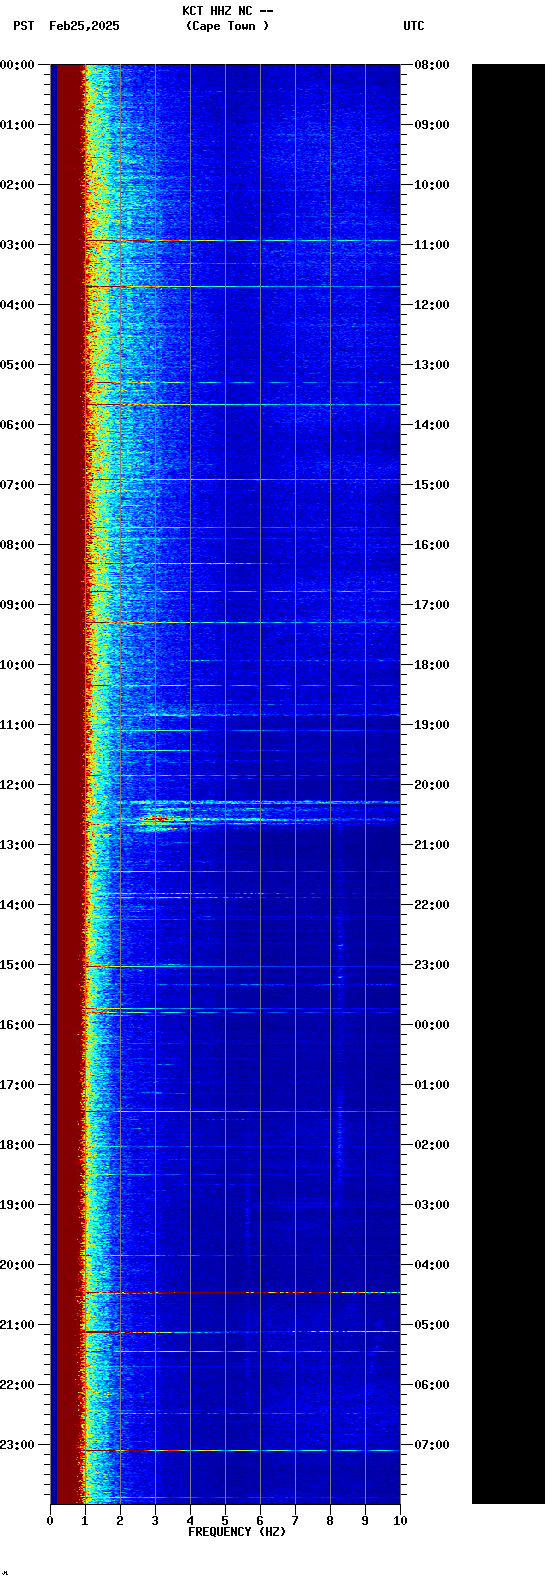552x1584 pixels.
Task: Click the UTC axis label '21:00'
Action: tap(432, 845)
